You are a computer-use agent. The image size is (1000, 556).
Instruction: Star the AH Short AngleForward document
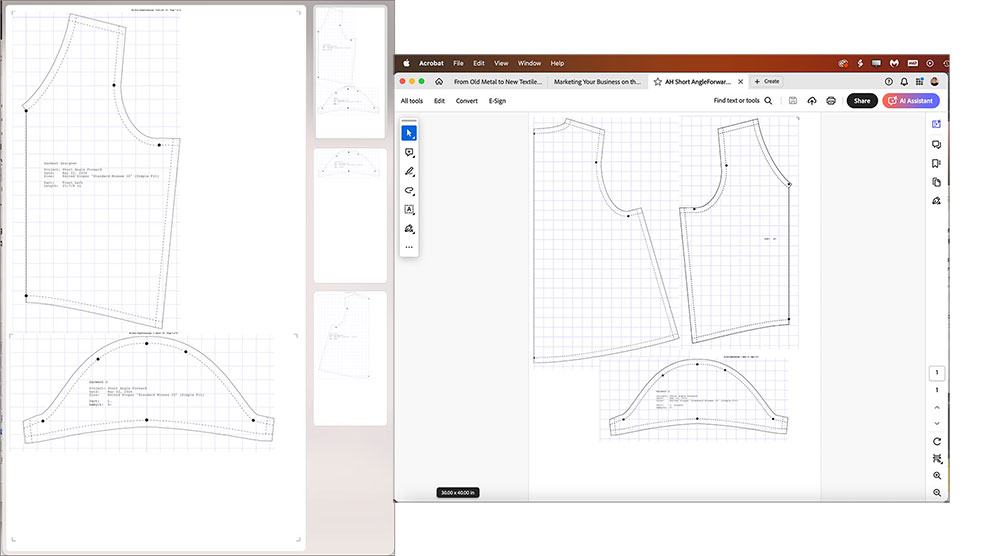(x=658, y=82)
